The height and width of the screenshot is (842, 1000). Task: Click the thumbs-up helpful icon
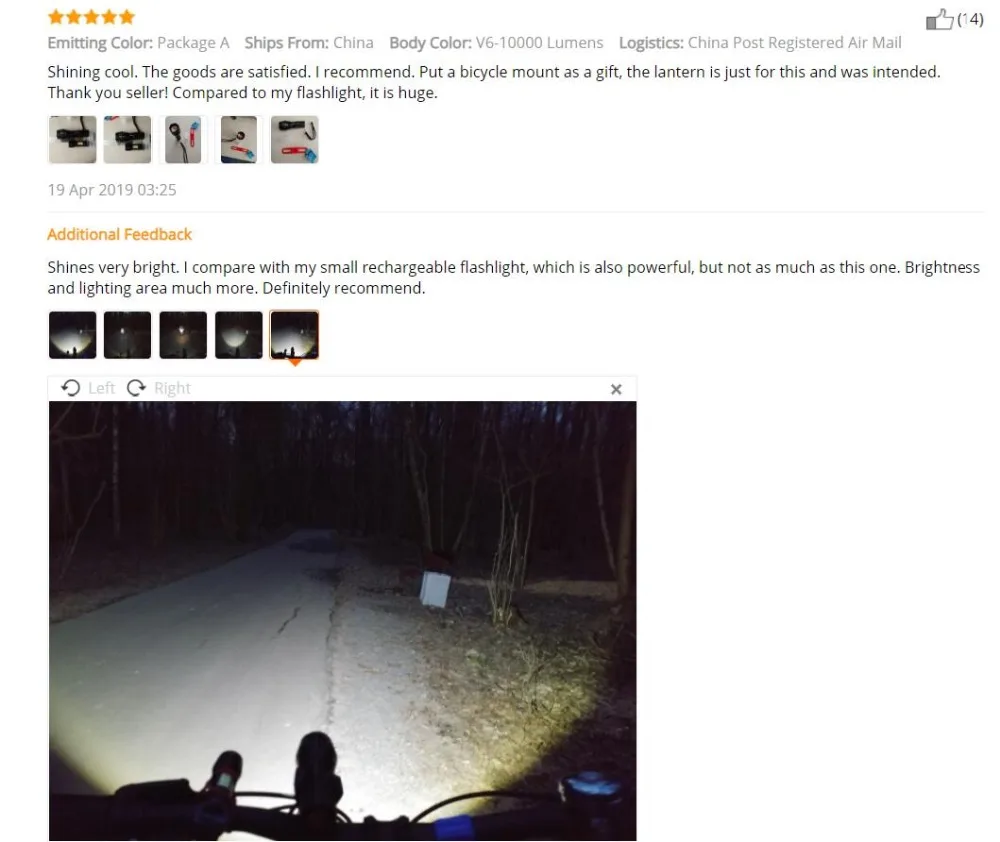click(939, 19)
